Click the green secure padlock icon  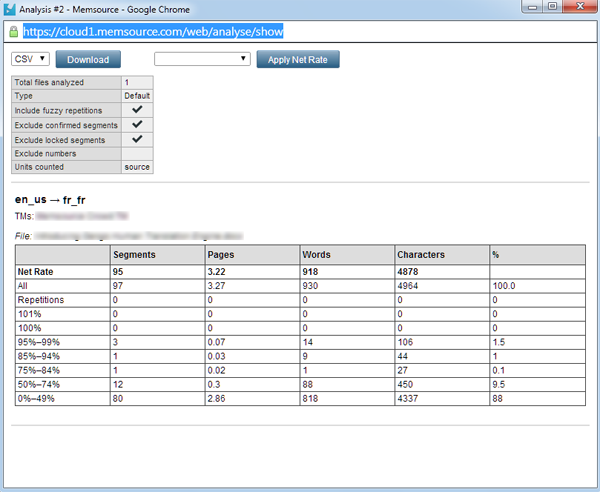point(13,31)
